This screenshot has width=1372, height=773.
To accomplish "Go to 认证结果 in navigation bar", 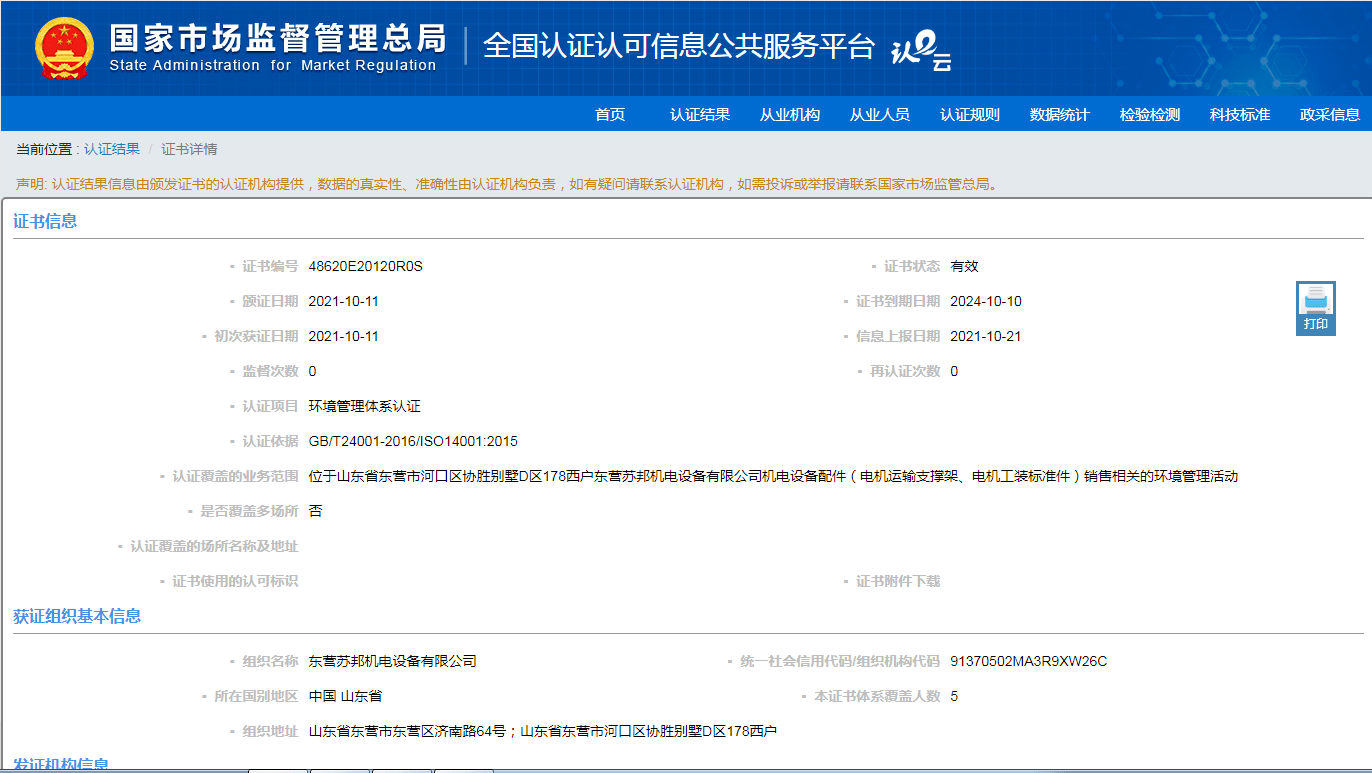I will (700, 114).
